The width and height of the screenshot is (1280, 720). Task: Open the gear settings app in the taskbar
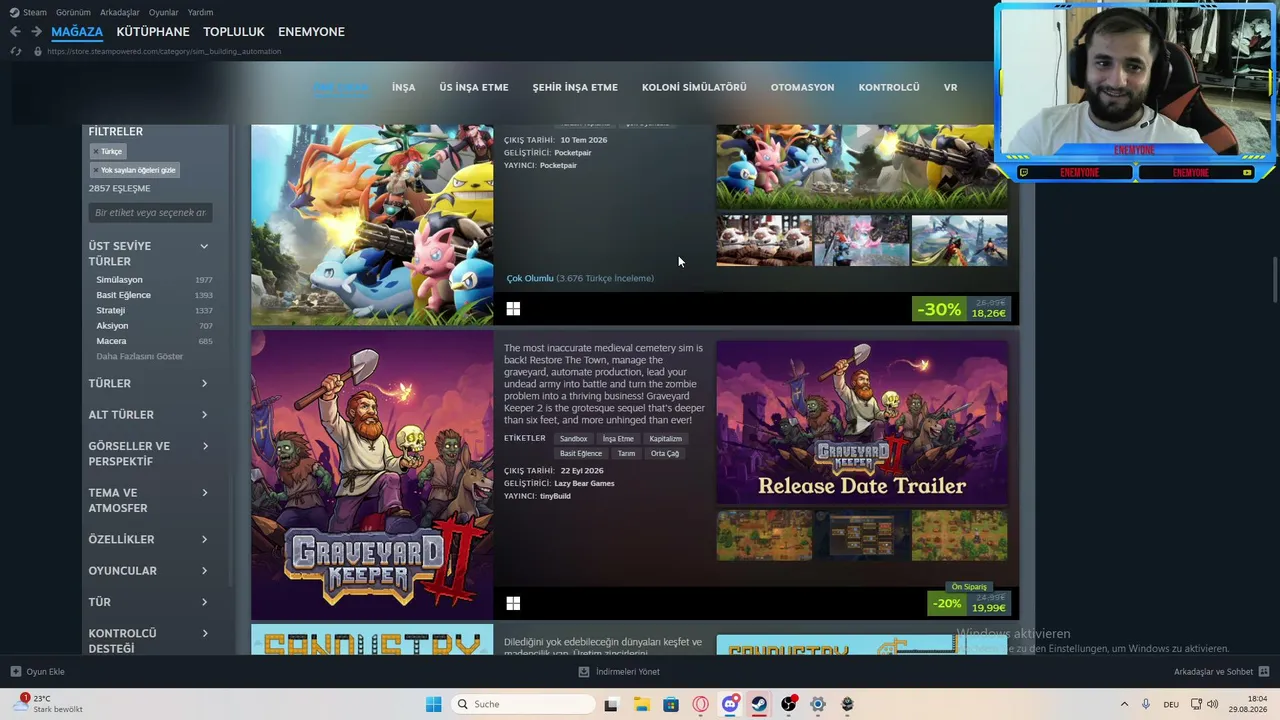(818, 704)
